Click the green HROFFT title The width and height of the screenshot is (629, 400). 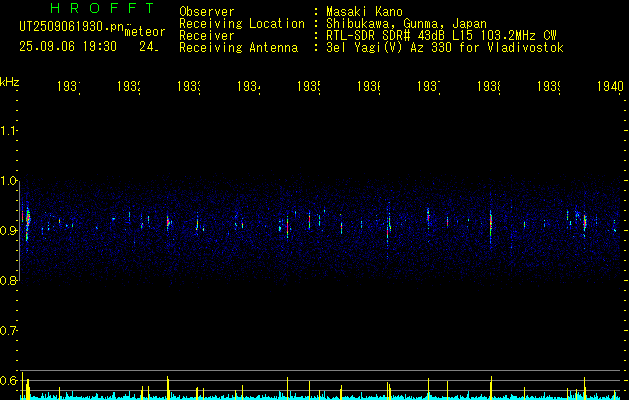pyautogui.click(x=103, y=8)
